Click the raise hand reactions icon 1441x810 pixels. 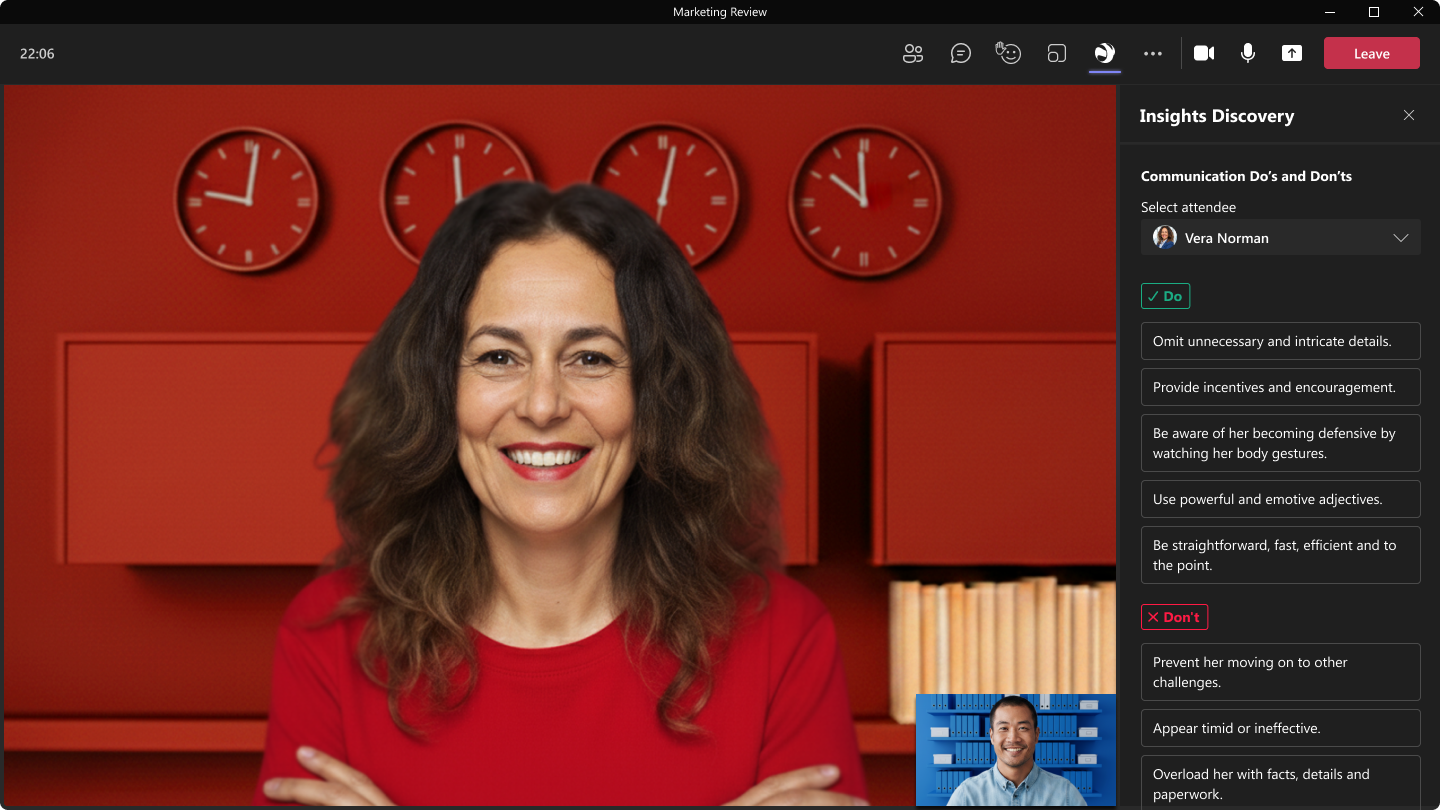pyautogui.click(x=1008, y=53)
